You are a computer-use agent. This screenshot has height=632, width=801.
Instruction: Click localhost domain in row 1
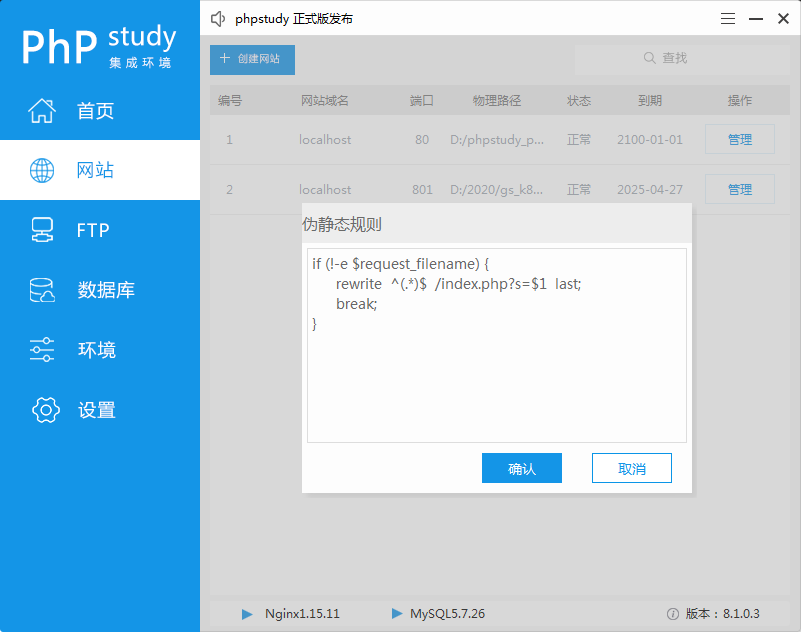coord(325,139)
